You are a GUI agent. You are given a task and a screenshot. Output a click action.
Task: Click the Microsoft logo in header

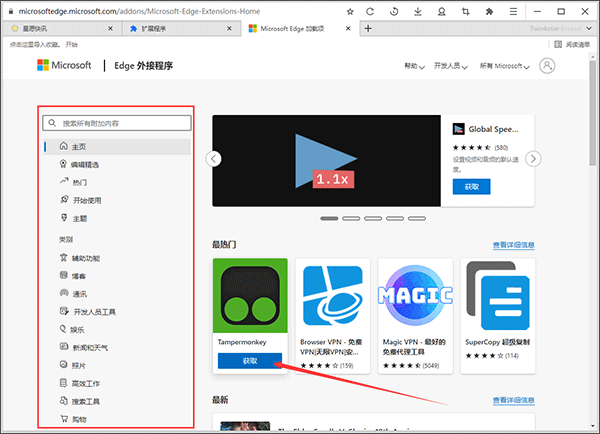pos(67,66)
